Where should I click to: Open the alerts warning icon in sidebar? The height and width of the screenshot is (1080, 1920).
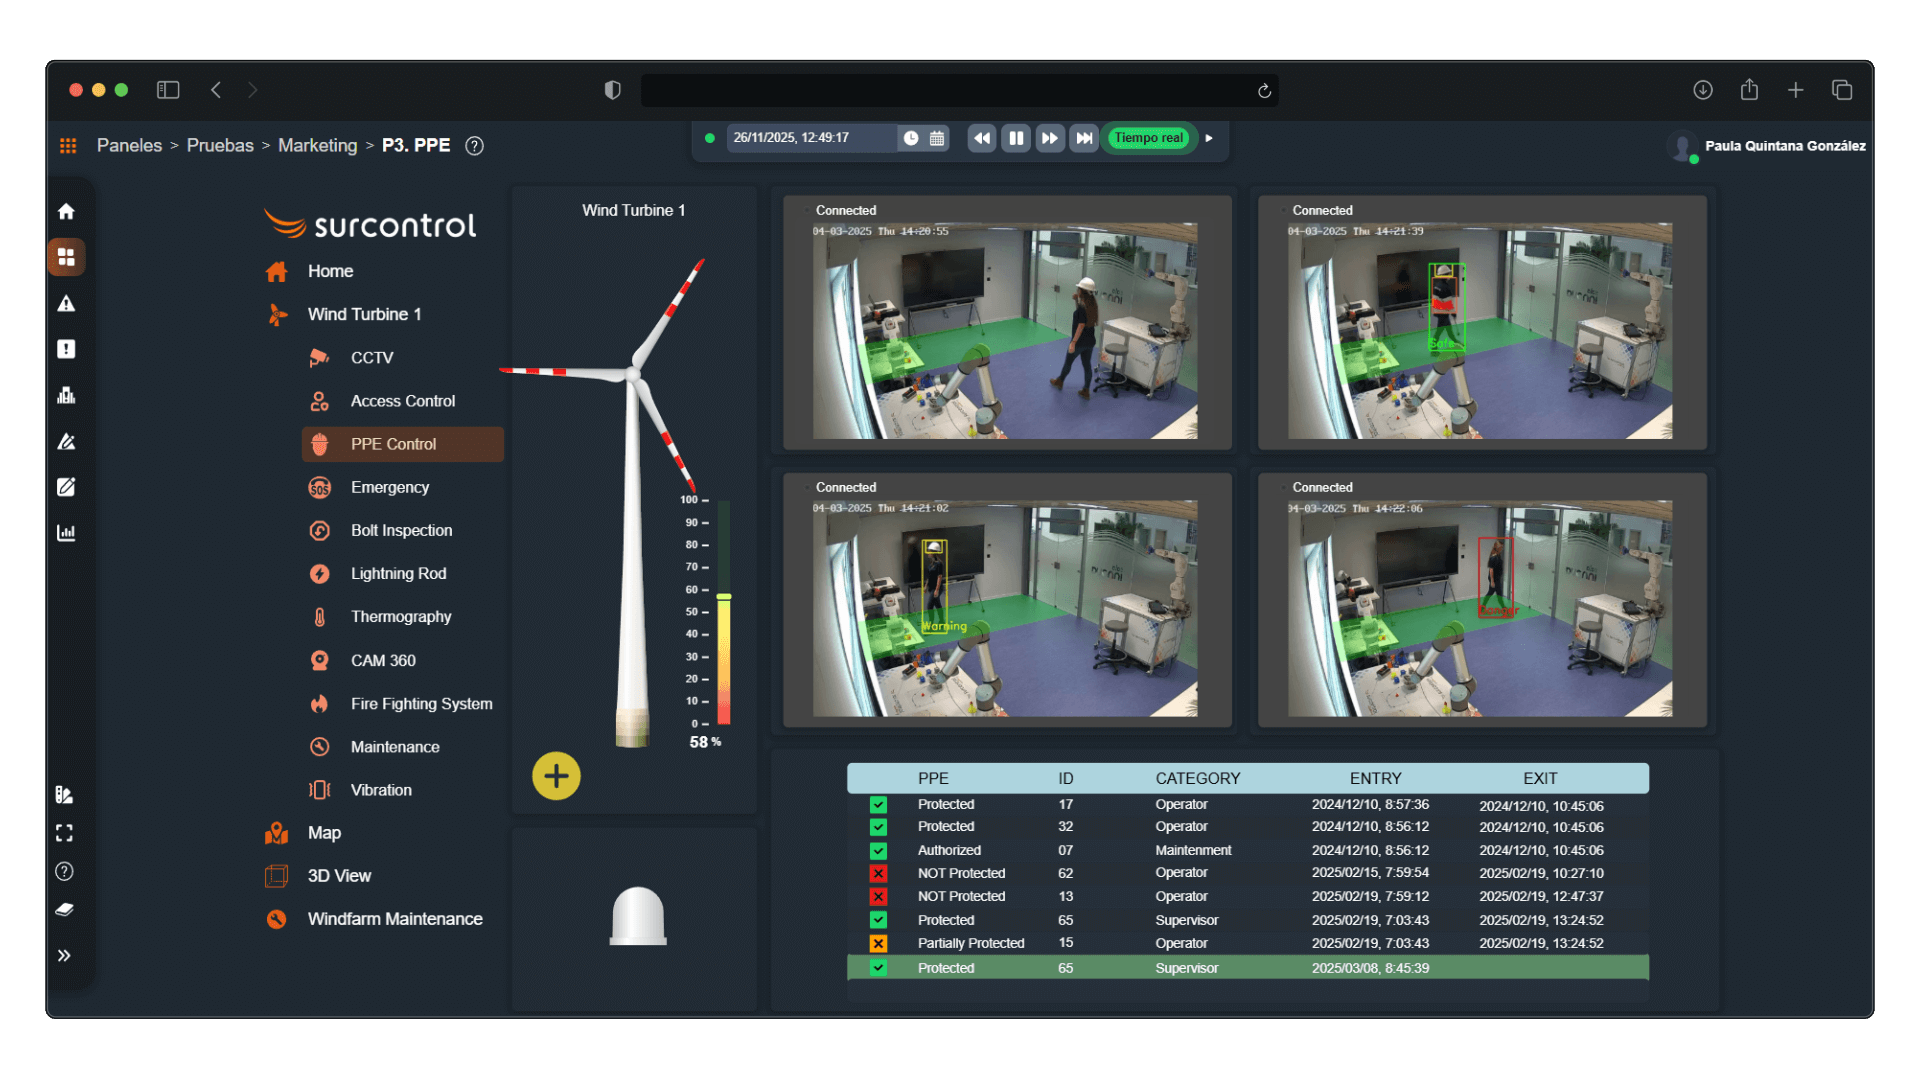[x=66, y=303]
